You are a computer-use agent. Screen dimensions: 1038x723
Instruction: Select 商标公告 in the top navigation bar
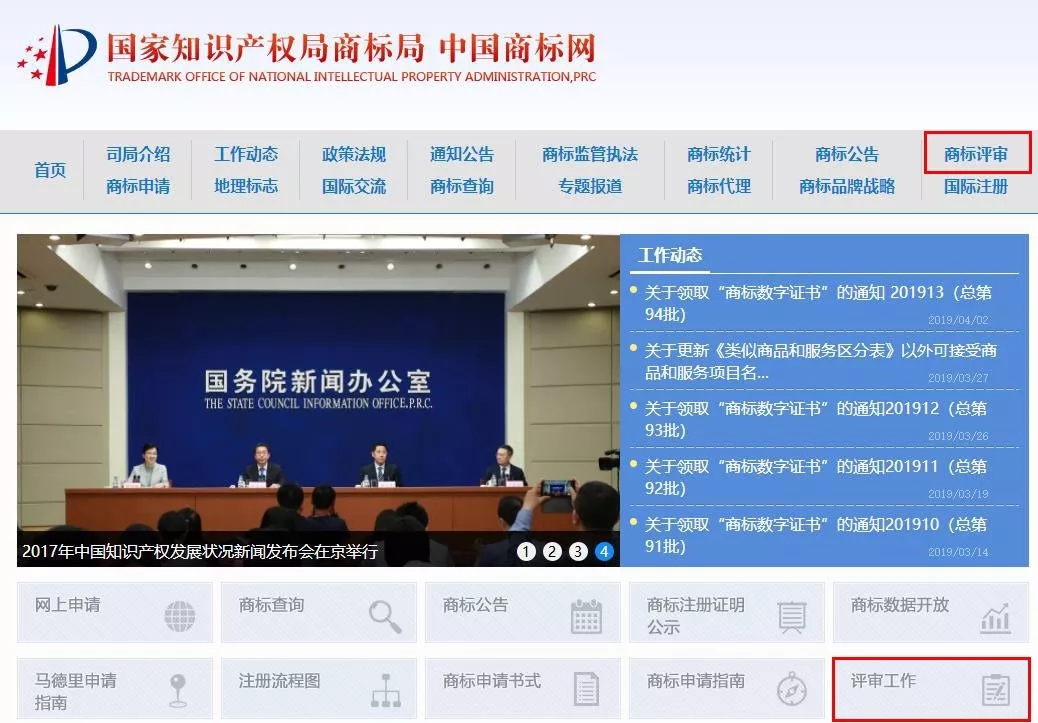click(847, 154)
